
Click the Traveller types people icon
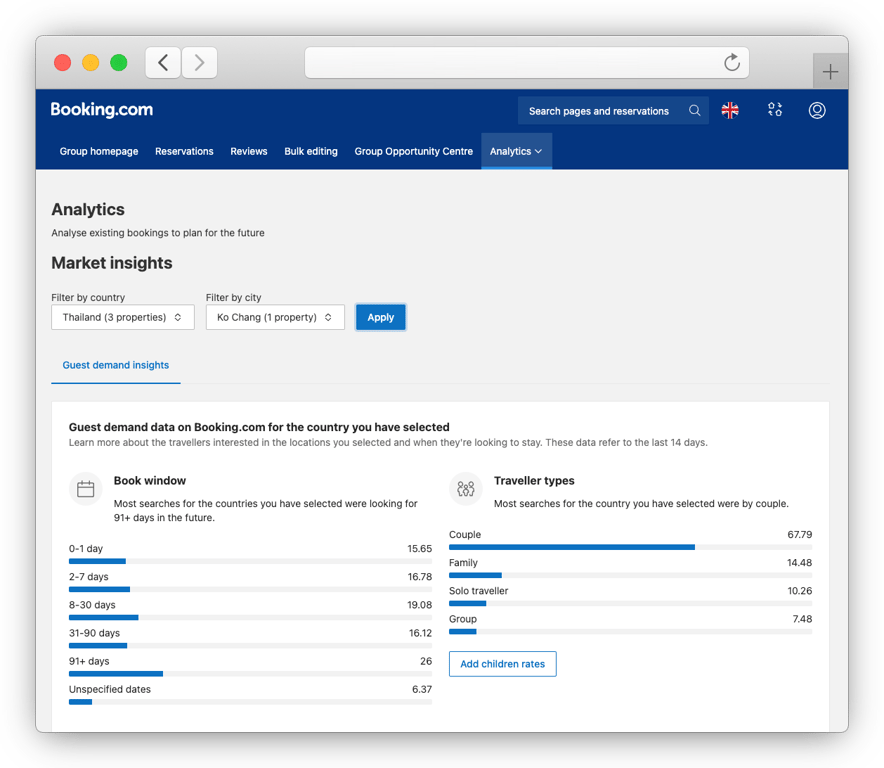point(466,489)
